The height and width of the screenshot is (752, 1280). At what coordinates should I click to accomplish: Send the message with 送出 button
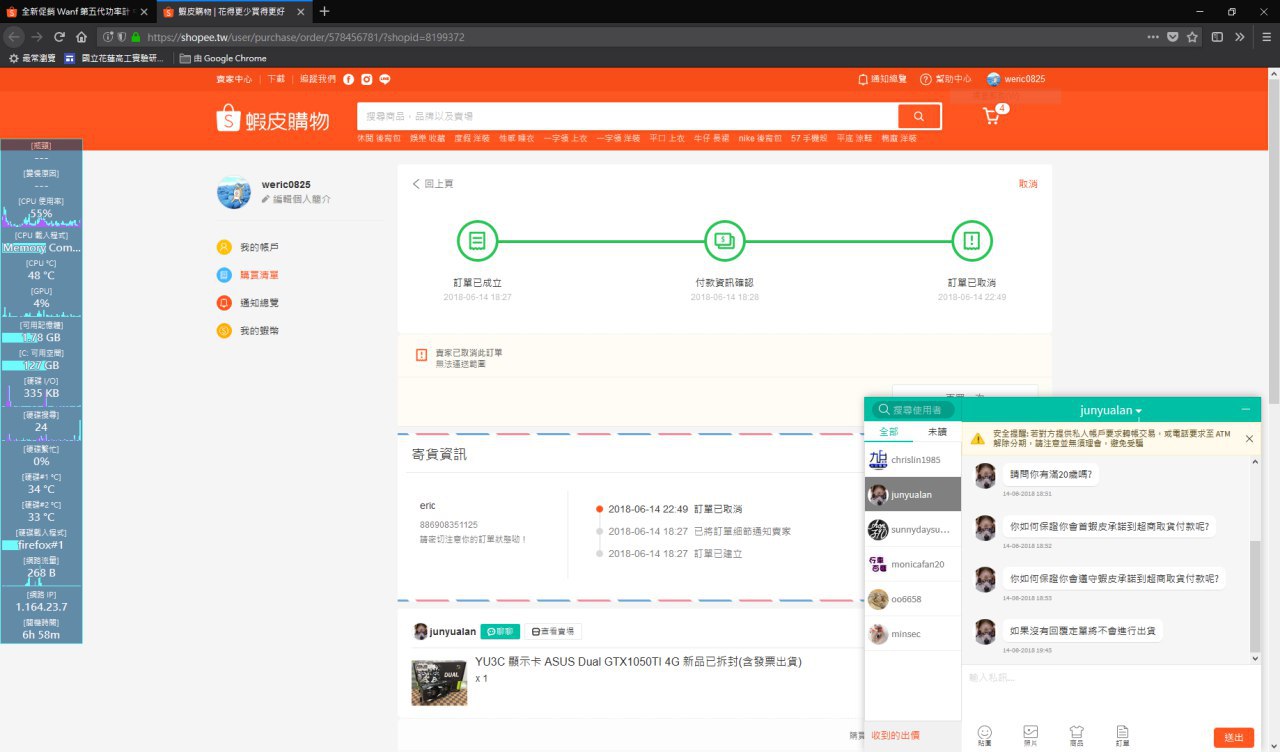tap(1234, 738)
